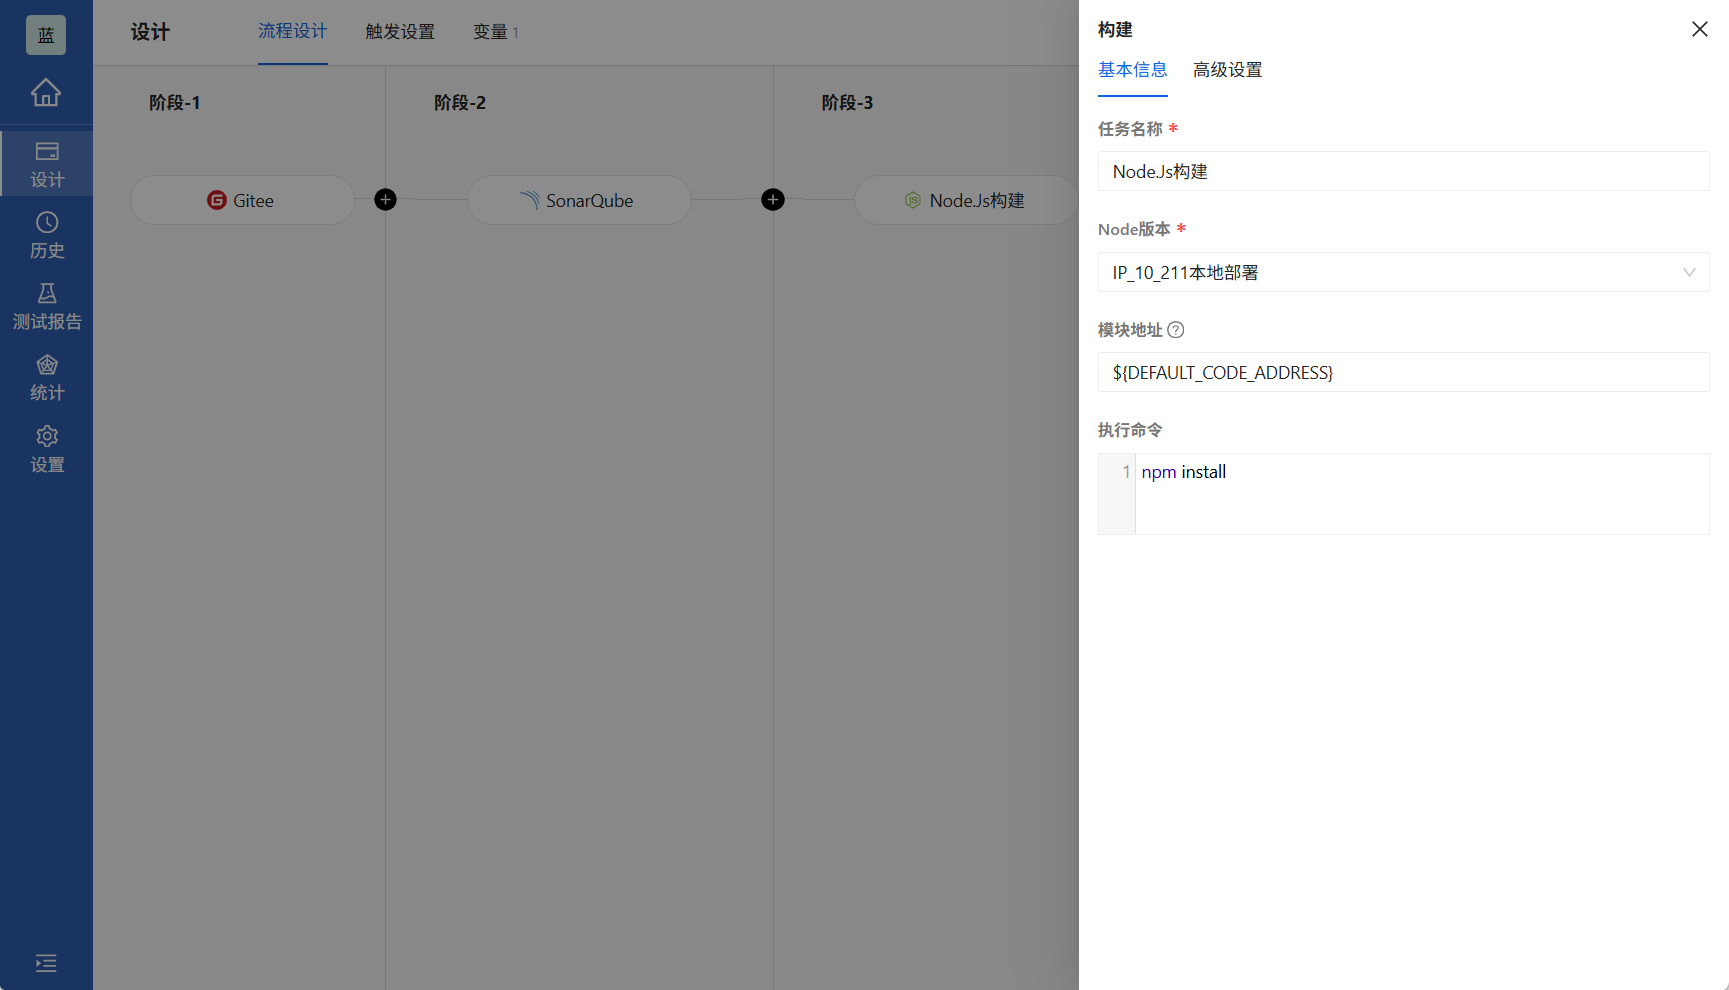This screenshot has width=1729, height=990.
Task: Open the 触发设置 tab
Action: click(x=399, y=31)
